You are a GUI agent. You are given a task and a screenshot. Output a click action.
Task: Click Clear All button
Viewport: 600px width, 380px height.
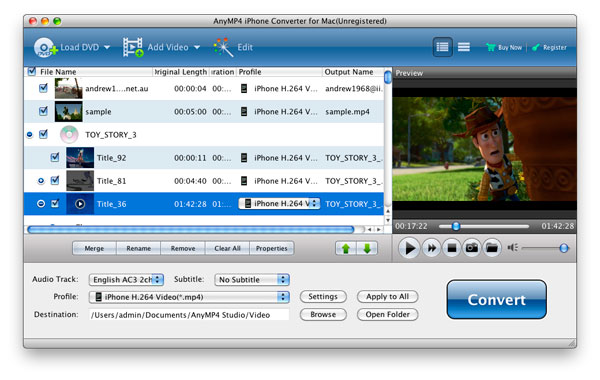point(227,248)
